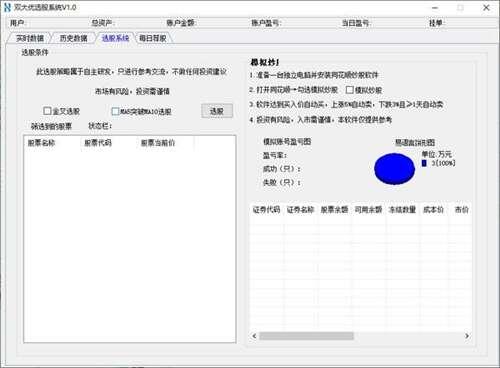Click the horizontal scrollbar thumb of holdings table
Viewport: 500px width, 368px height.
coord(306,336)
